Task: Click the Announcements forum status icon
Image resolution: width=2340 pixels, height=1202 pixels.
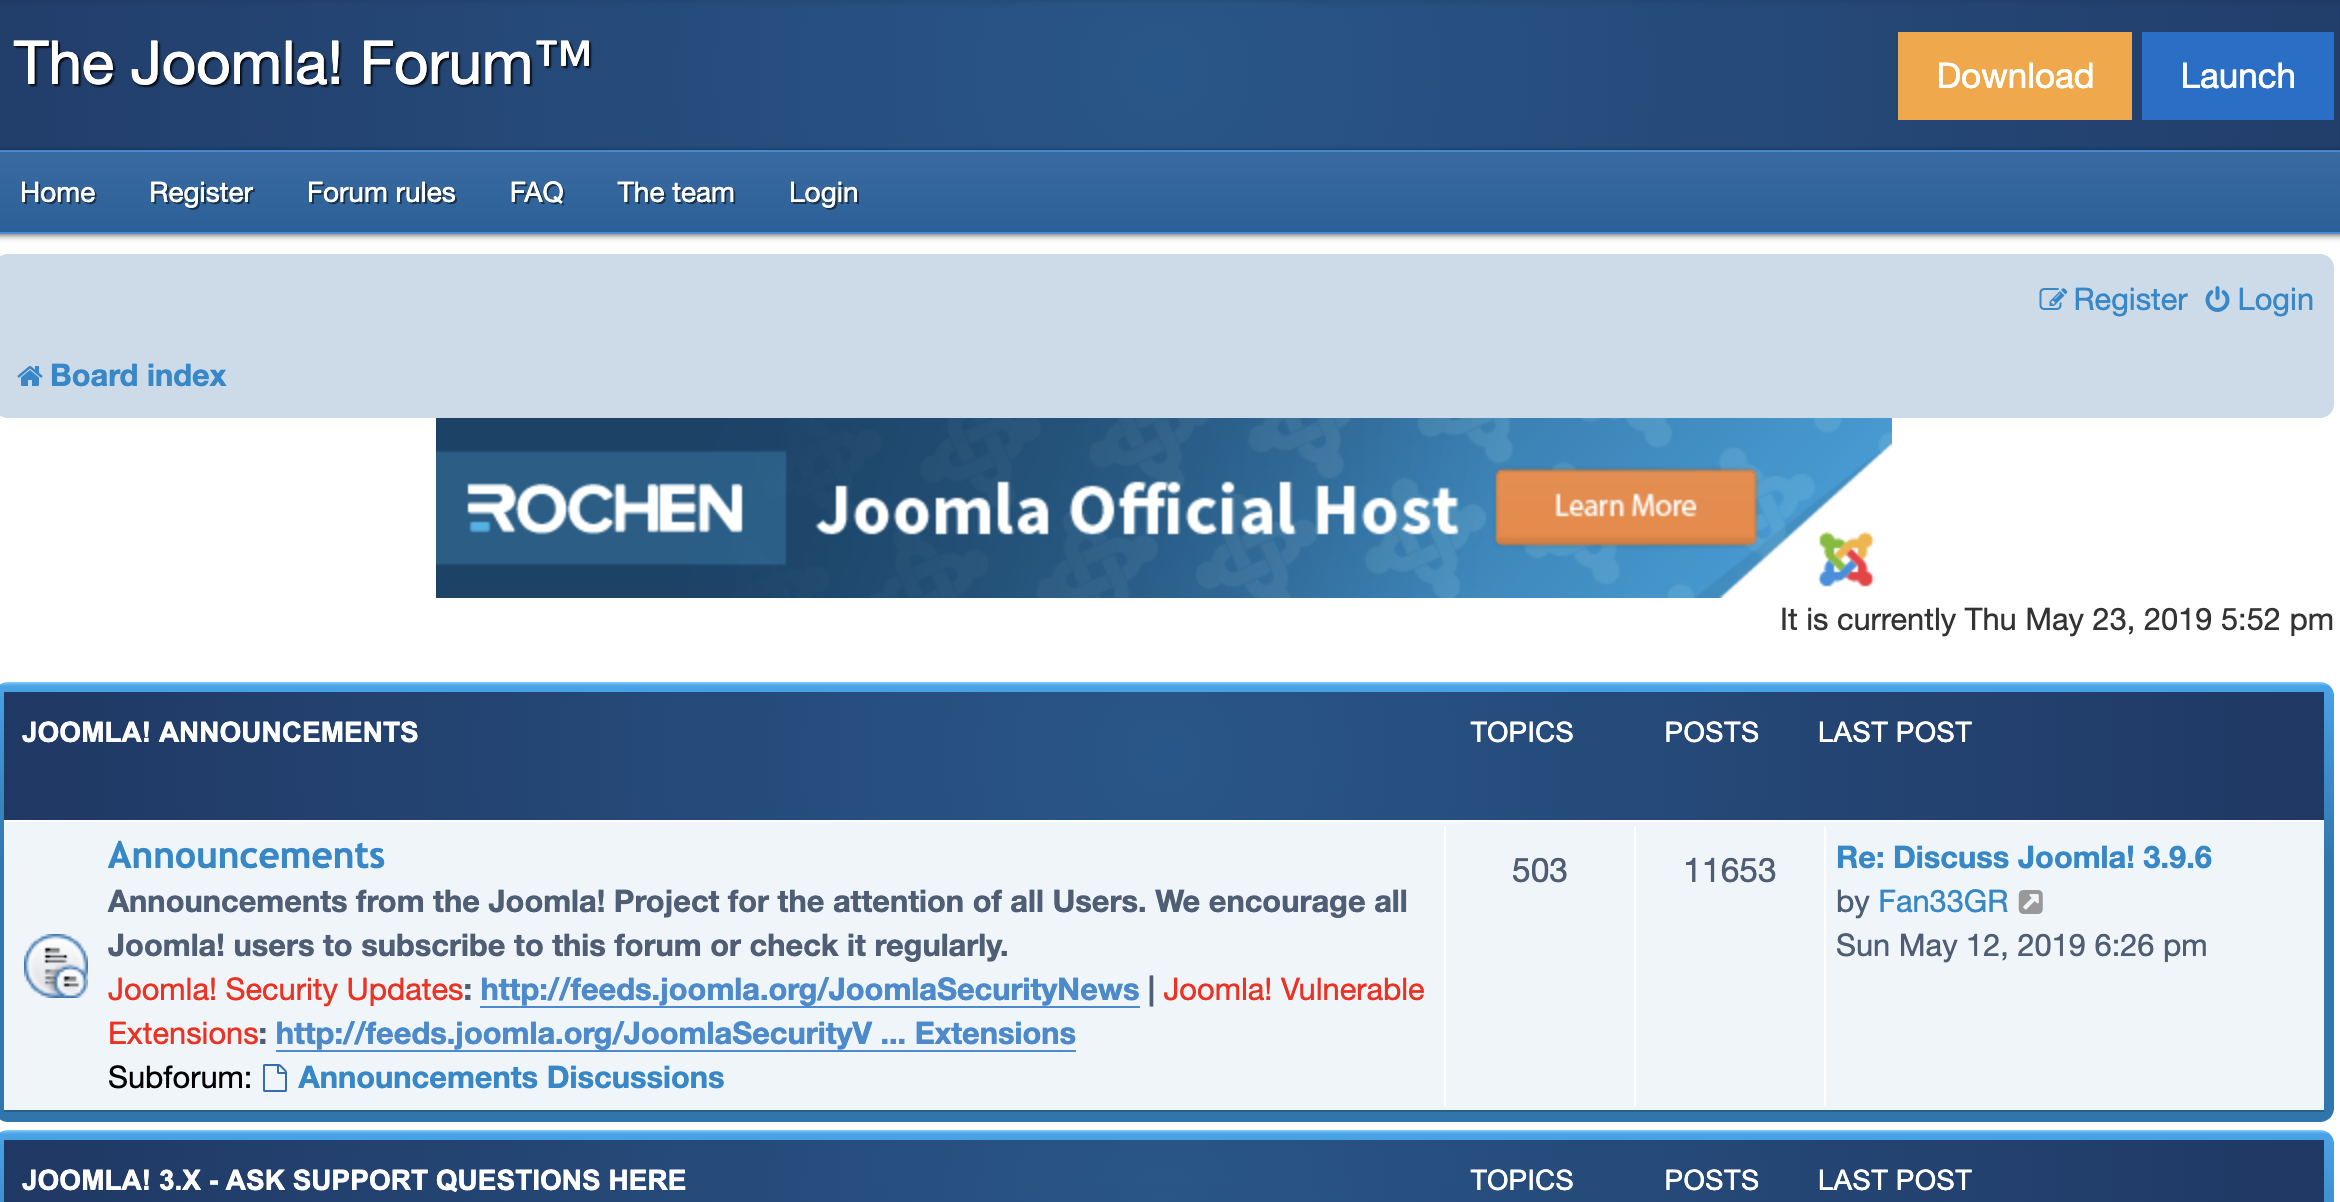Action: pyautogui.click(x=56, y=966)
